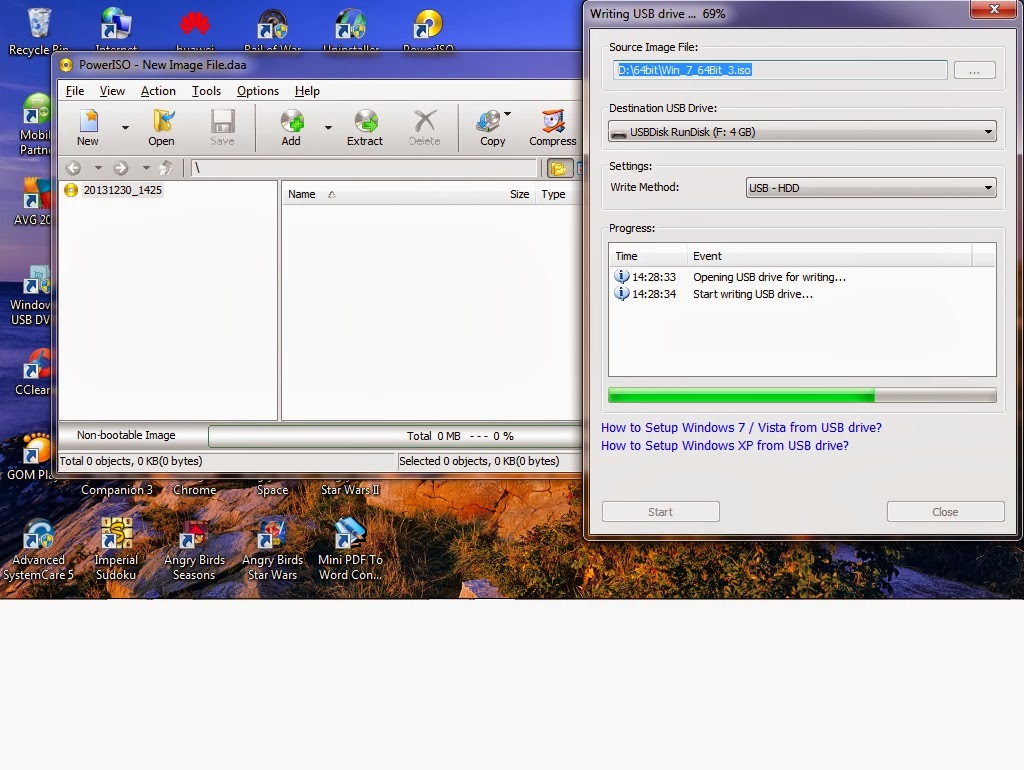Click the Compress toolbar icon
Screen dimensions: 1024x770
(552, 127)
